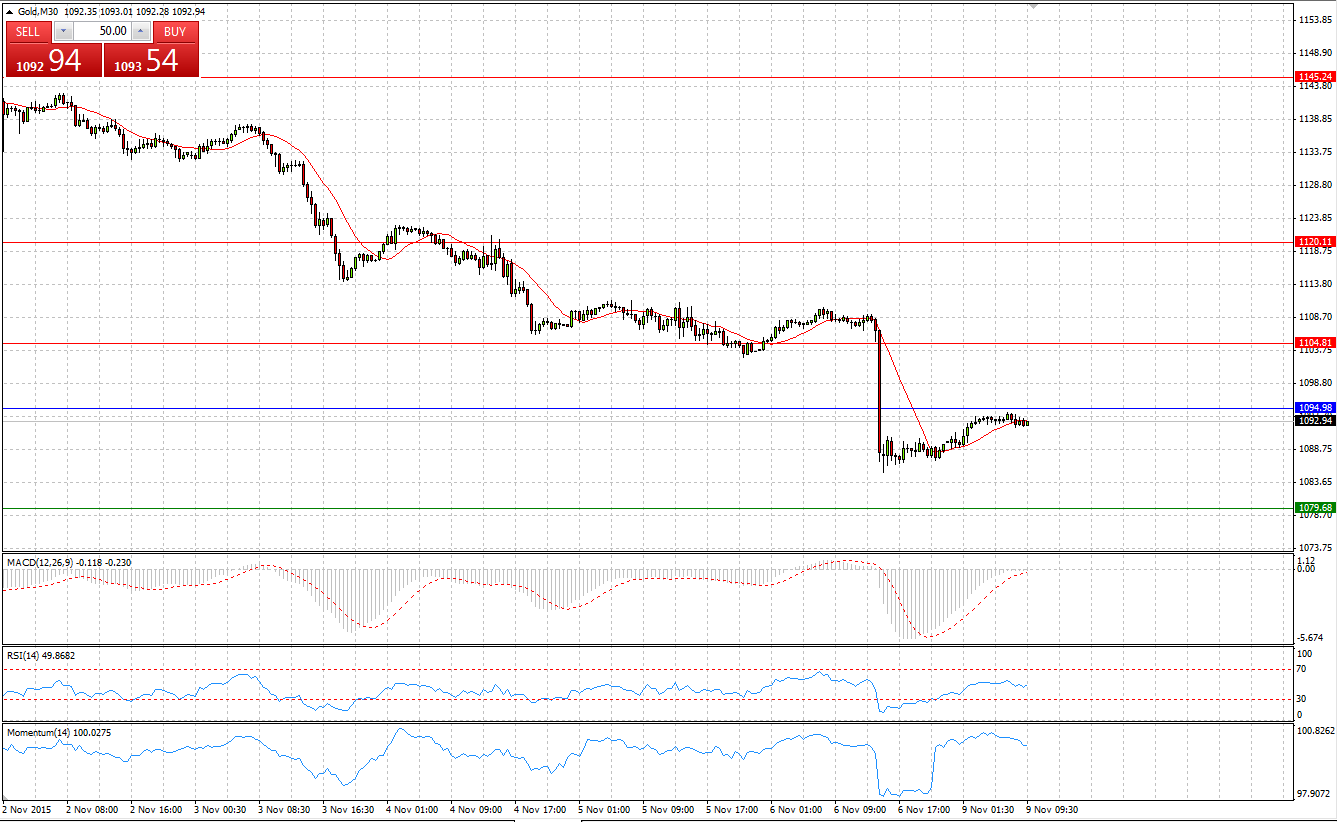Click the 2 Nov 2015 date label
The height and width of the screenshot is (822, 1337).
coord(28,808)
